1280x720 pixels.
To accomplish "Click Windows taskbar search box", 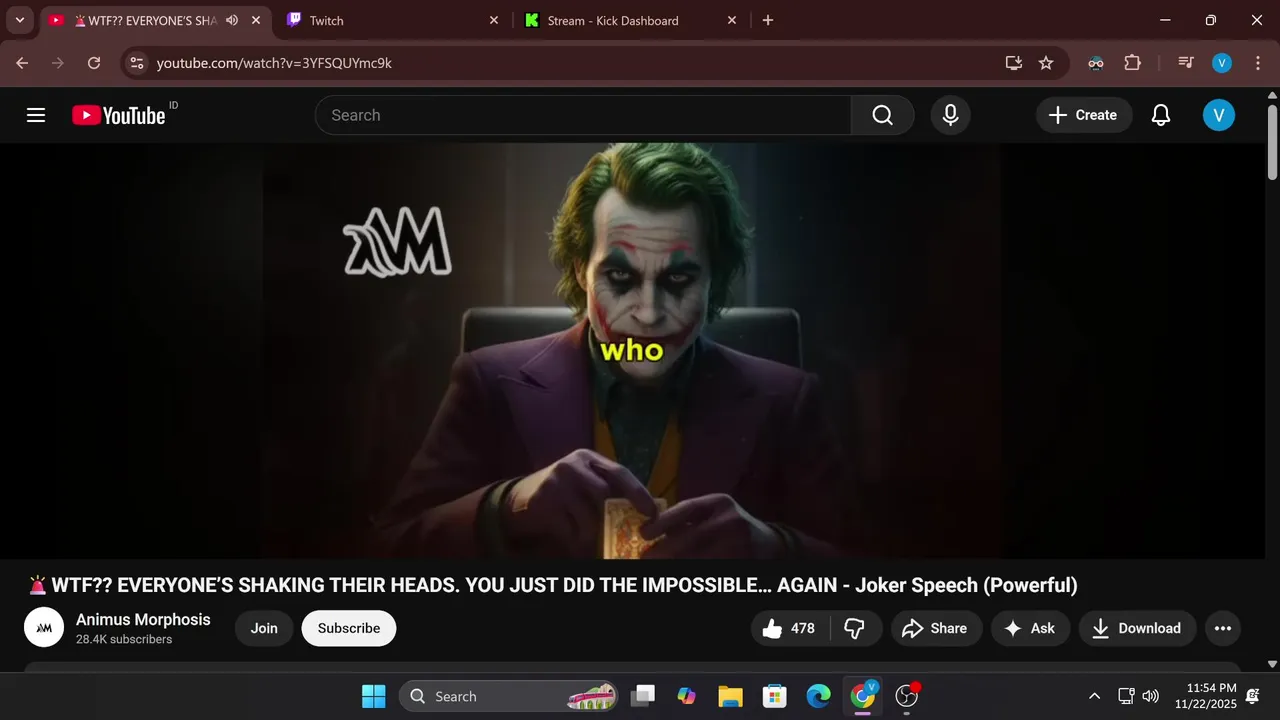I will pos(509,696).
